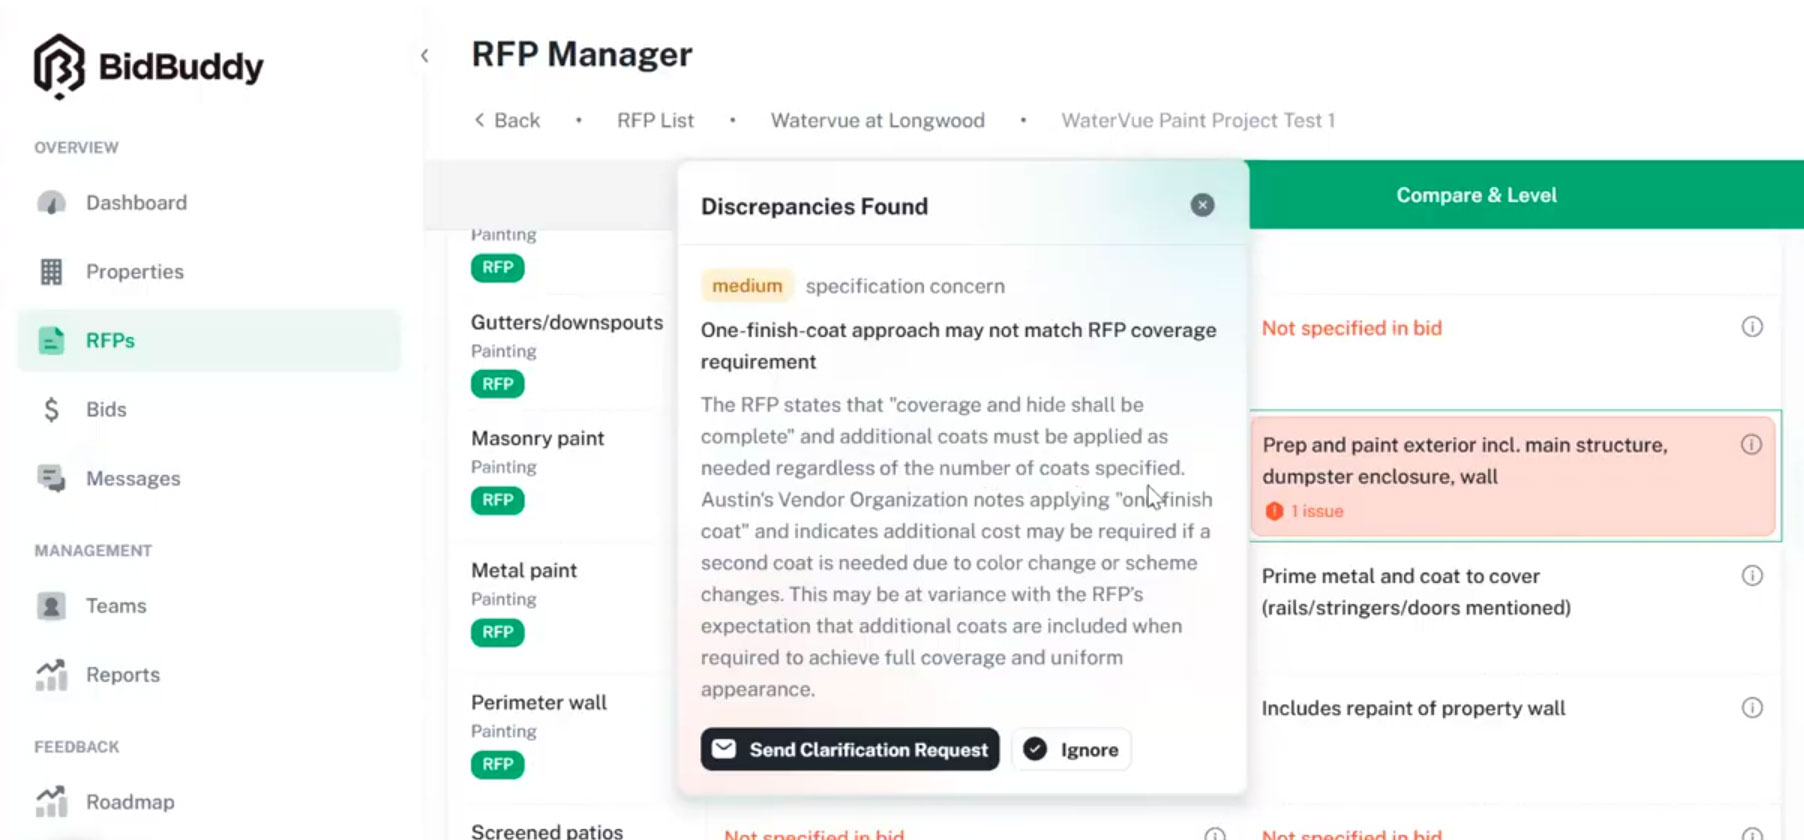Open RFP List breadcrumb

[x=655, y=120]
